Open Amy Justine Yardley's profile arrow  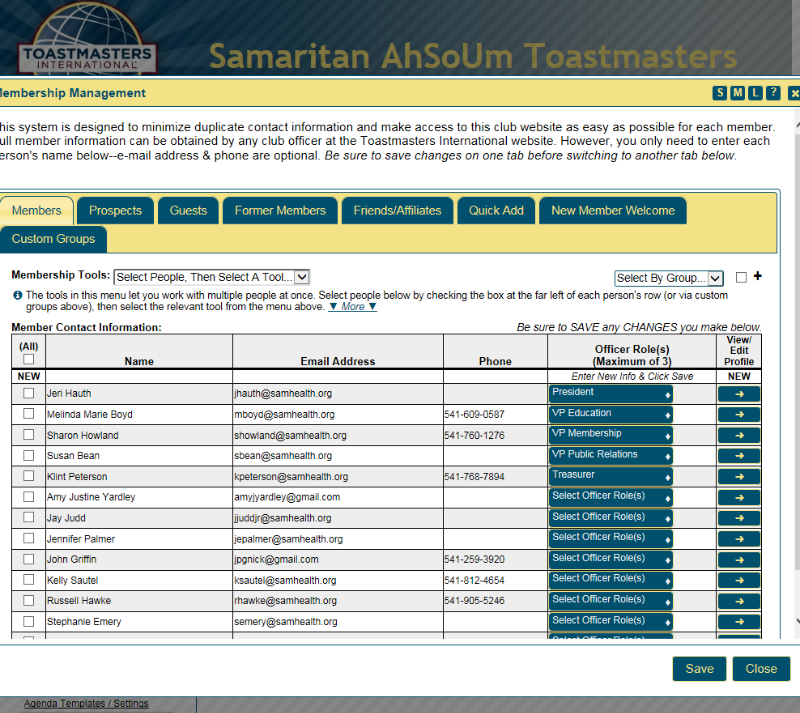pyautogui.click(x=739, y=498)
